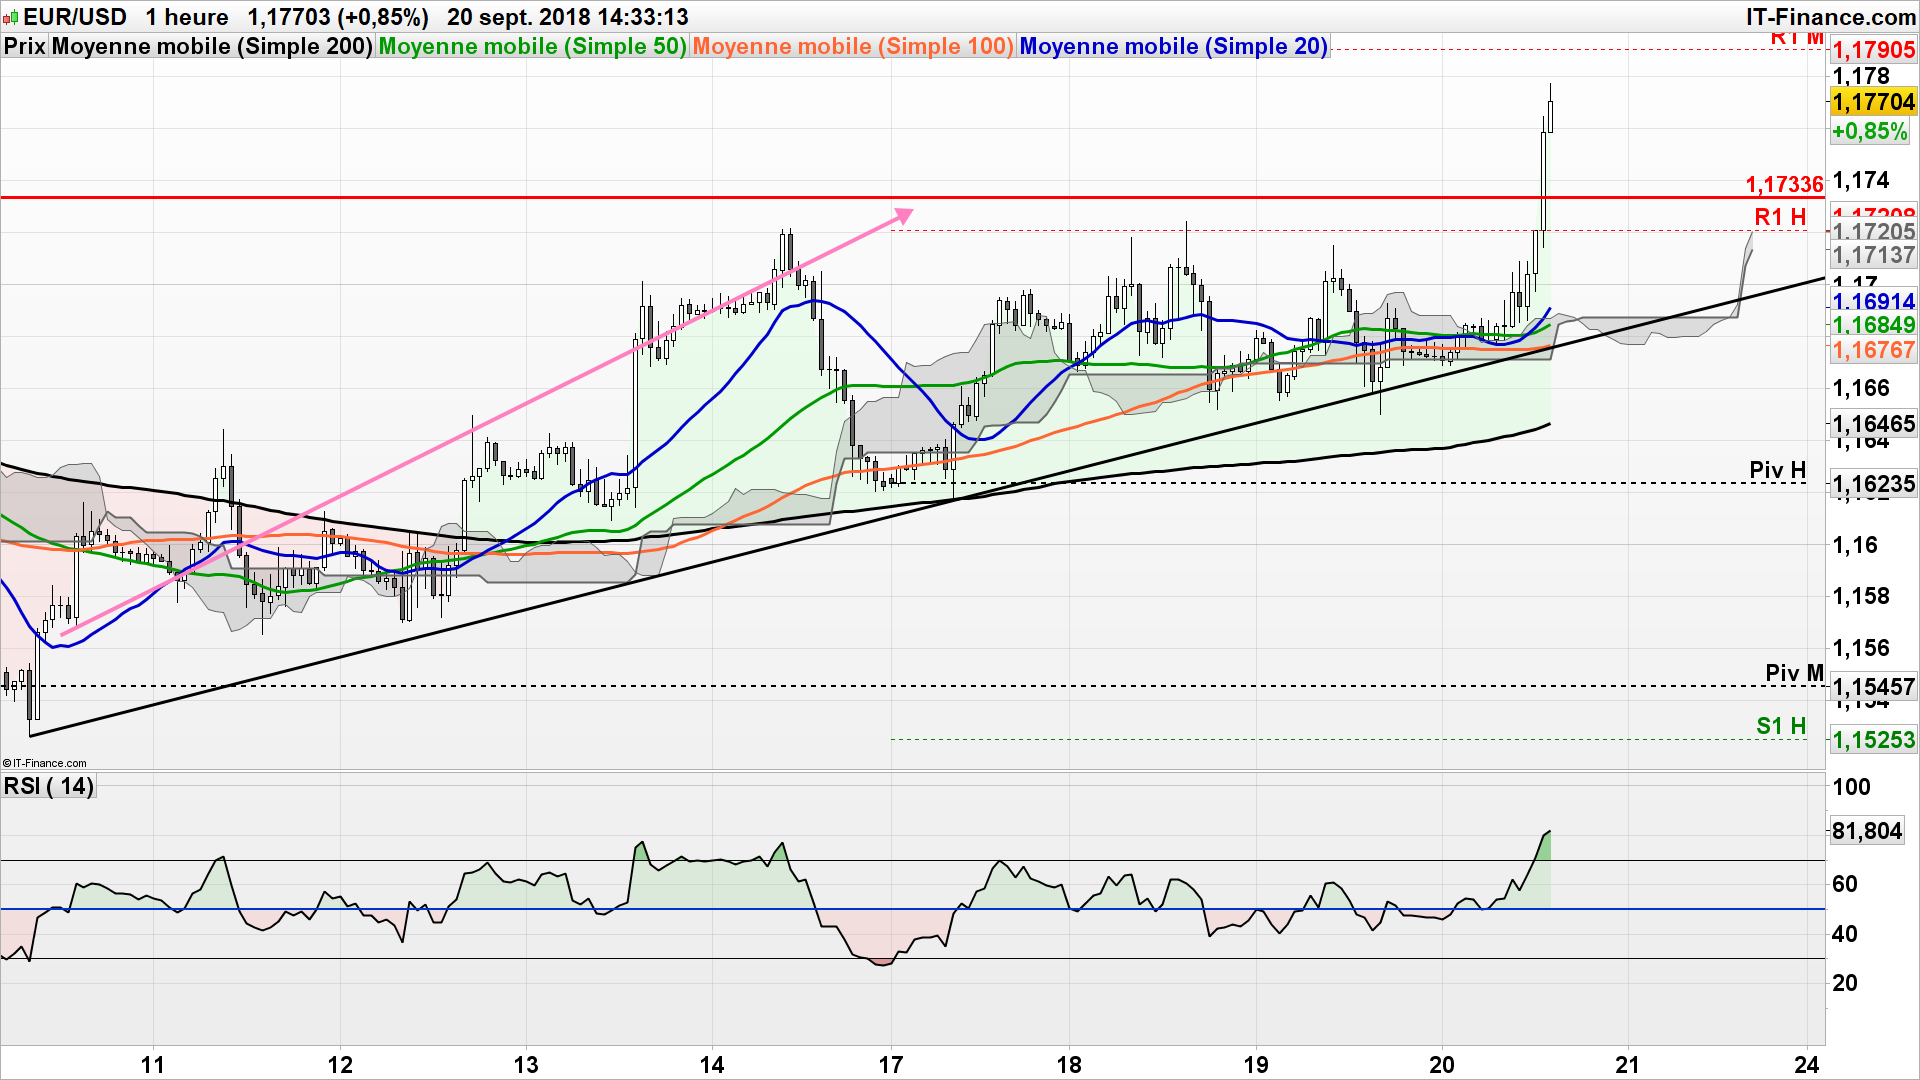
Task: Select Moyenne mobile (Simple 100) legend
Action: pyautogui.click(x=853, y=46)
